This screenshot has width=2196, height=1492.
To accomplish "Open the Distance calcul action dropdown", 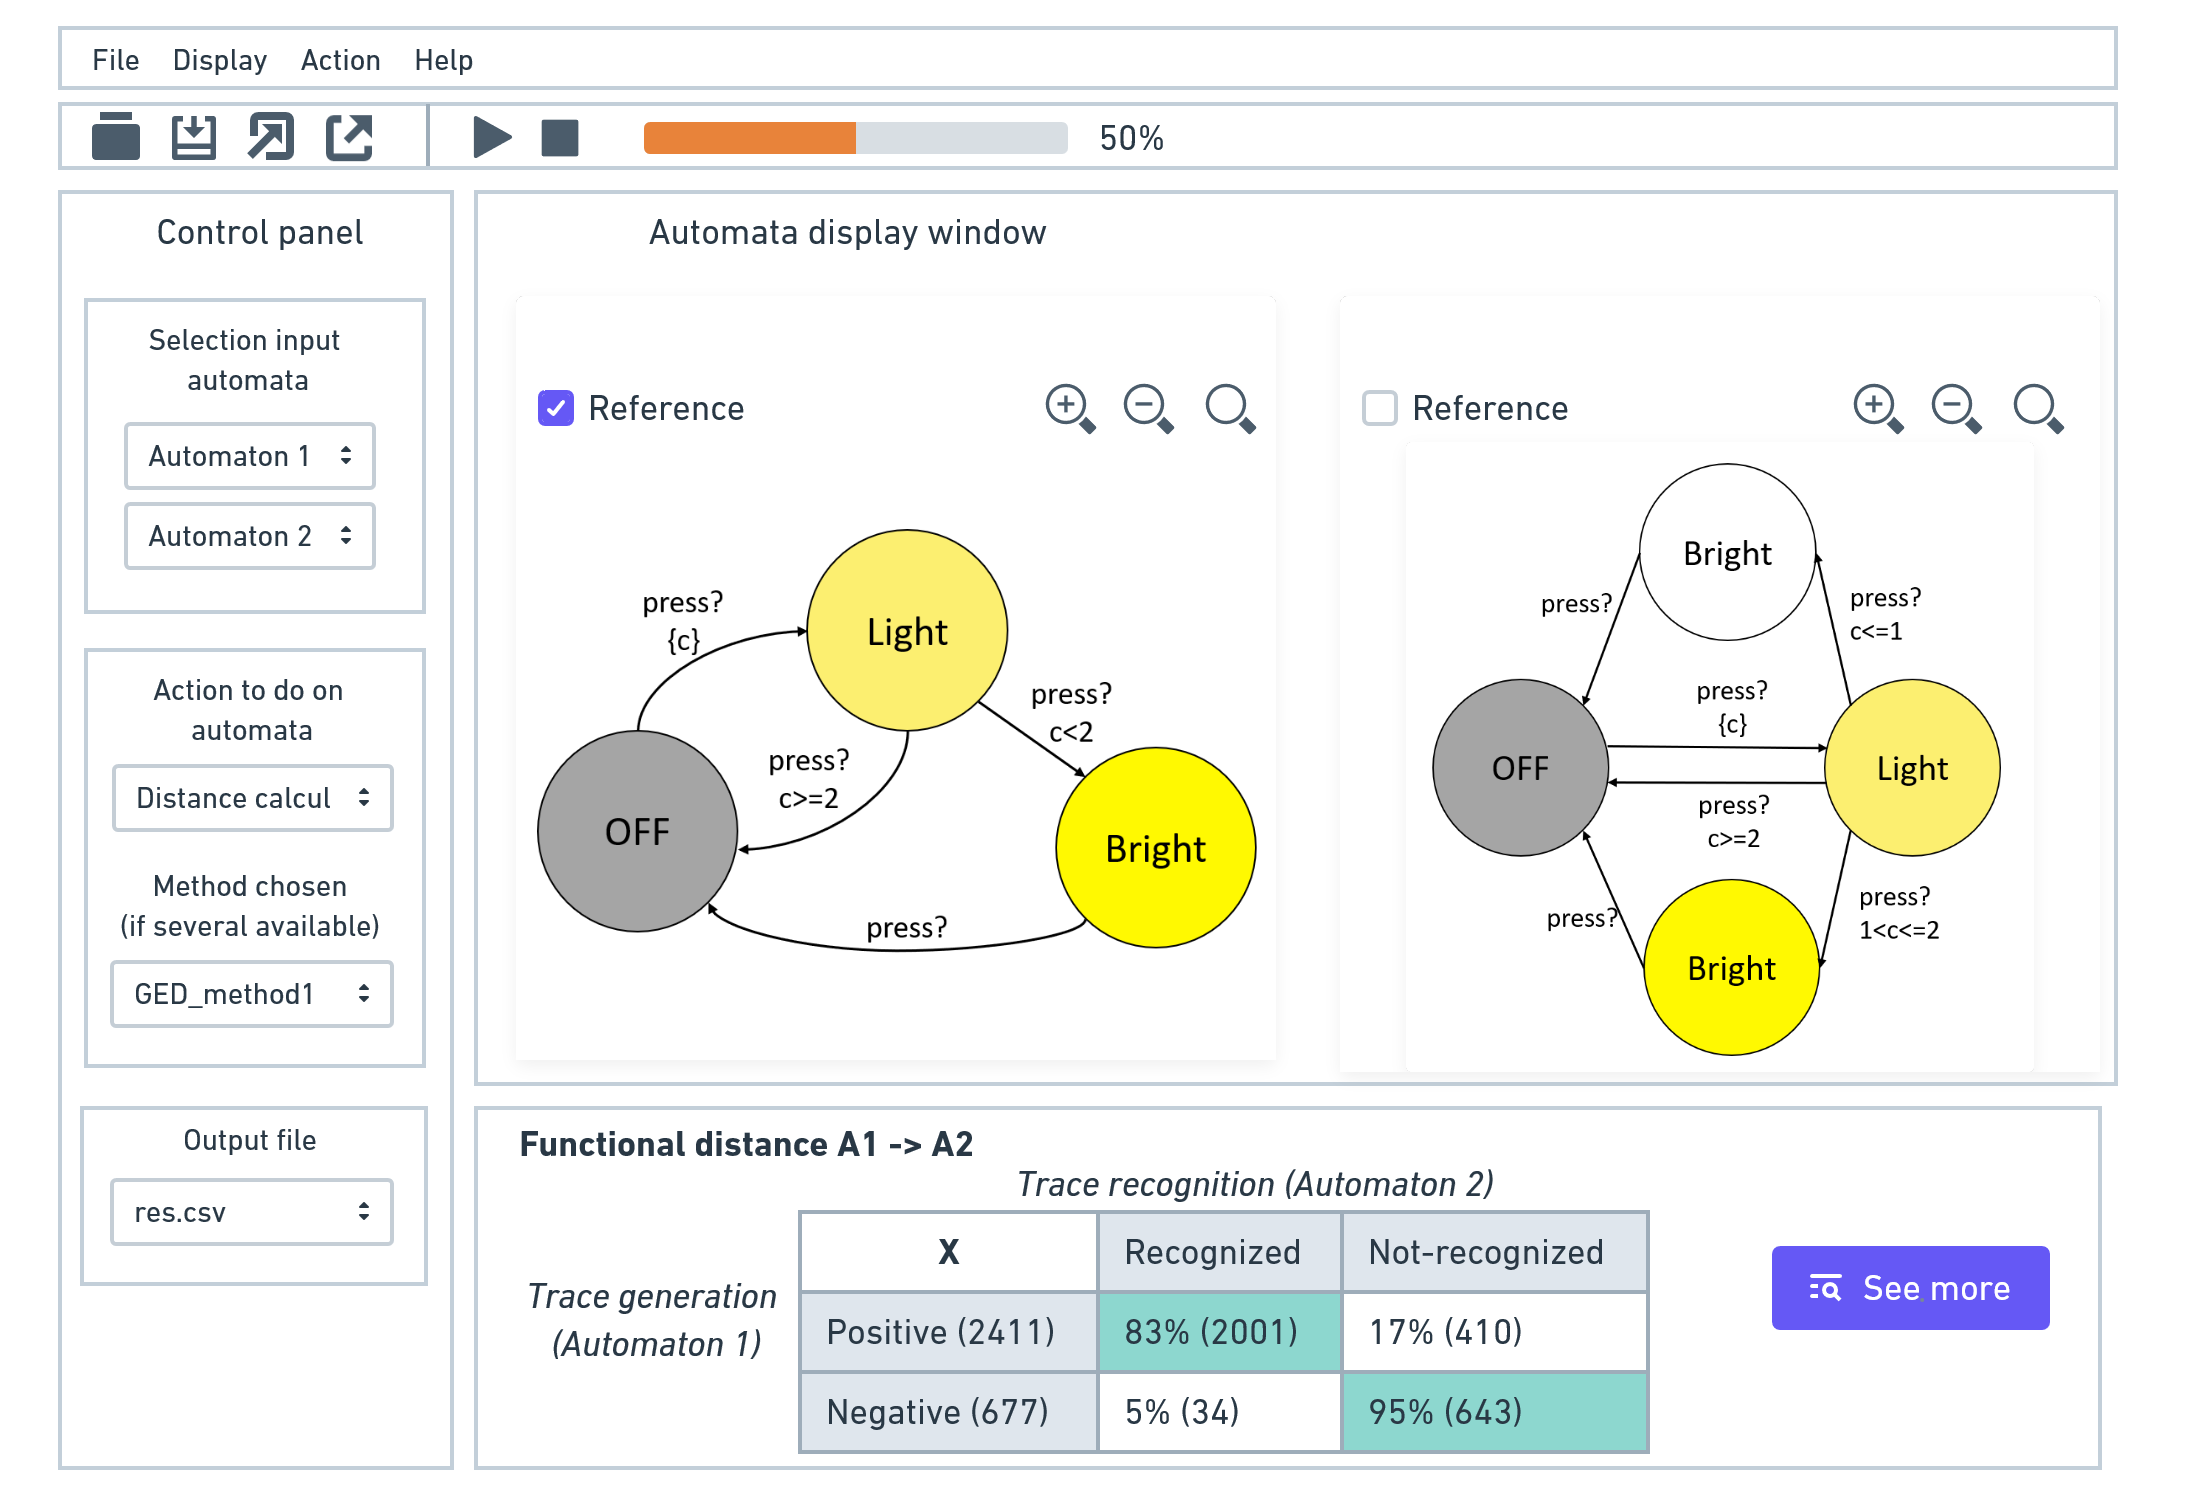I will [252, 798].
